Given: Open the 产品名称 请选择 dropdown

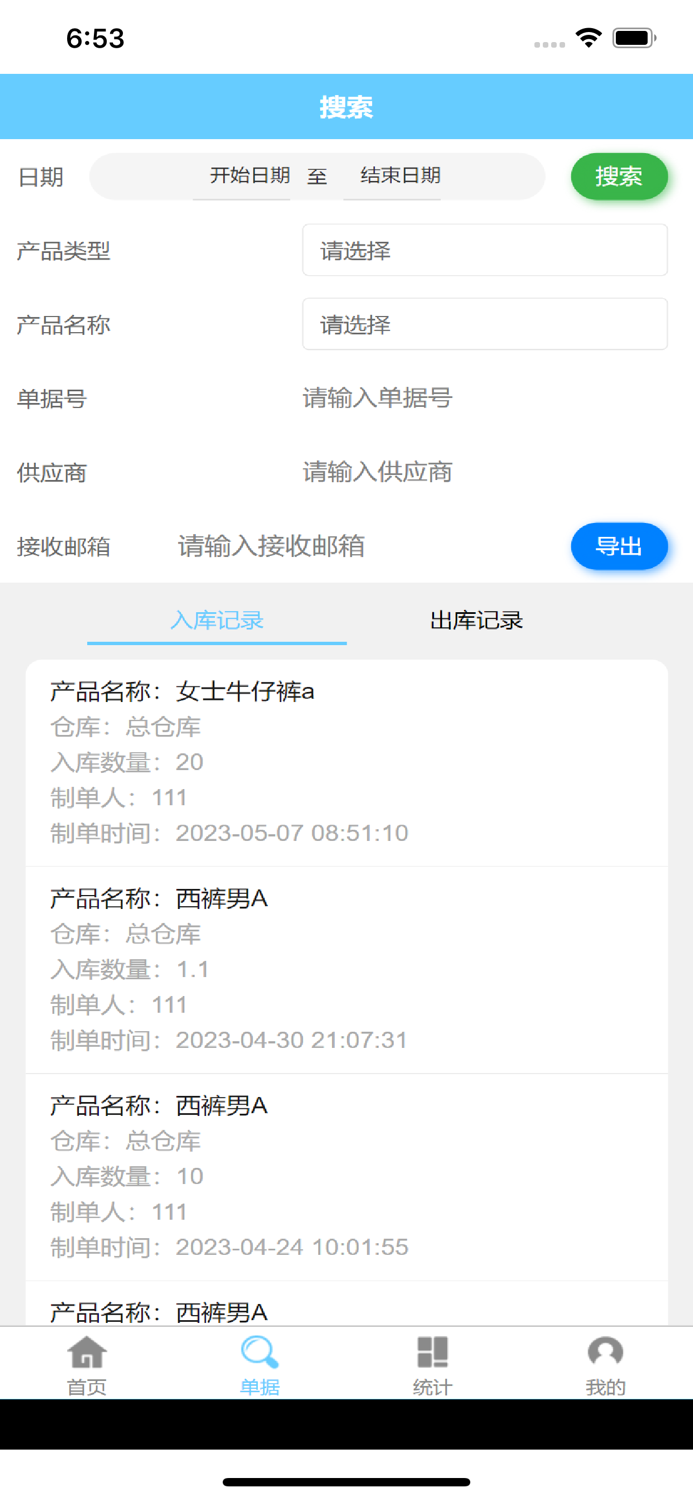Looking at the screenshot, I should tap(485, 324).
